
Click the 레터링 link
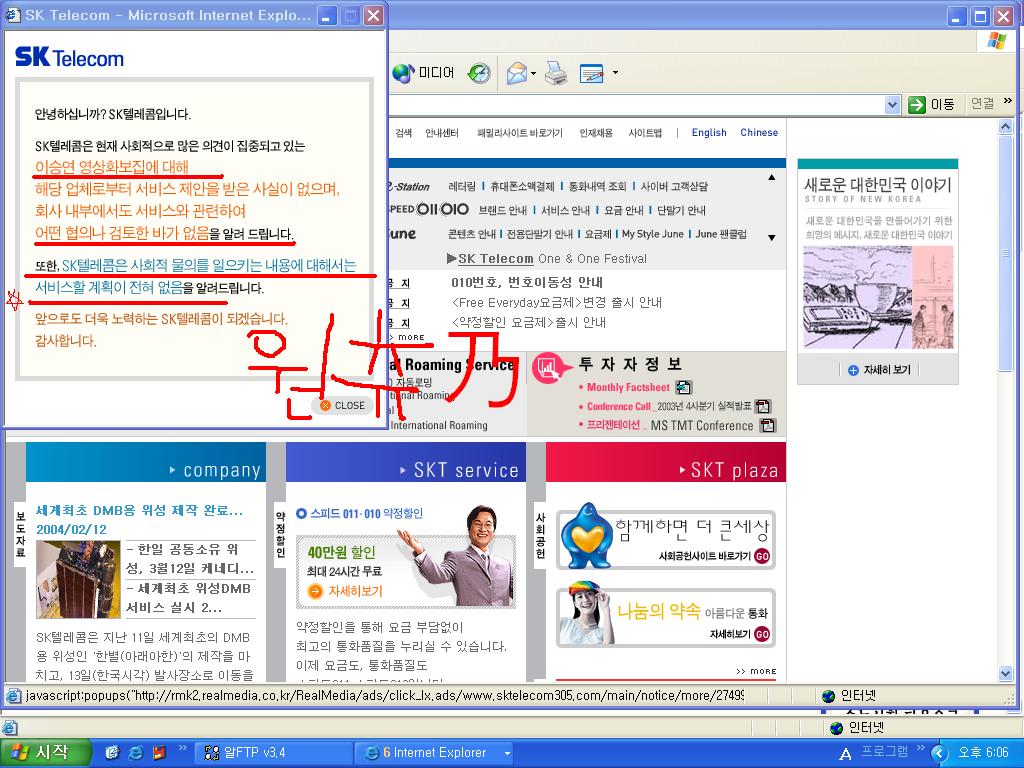click(462, 187)
